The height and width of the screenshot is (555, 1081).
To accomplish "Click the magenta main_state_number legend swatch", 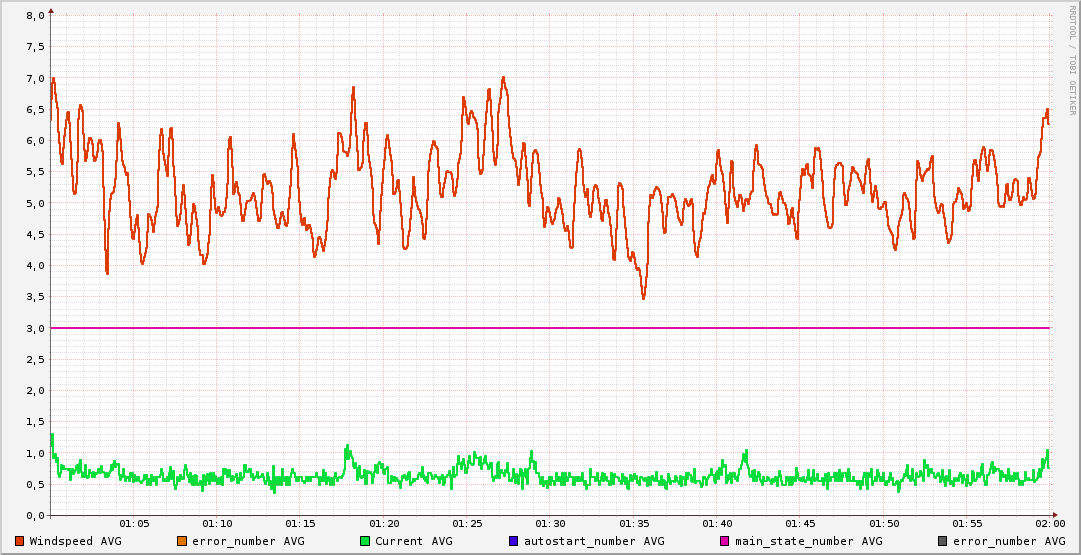I will tap(725, 541).
